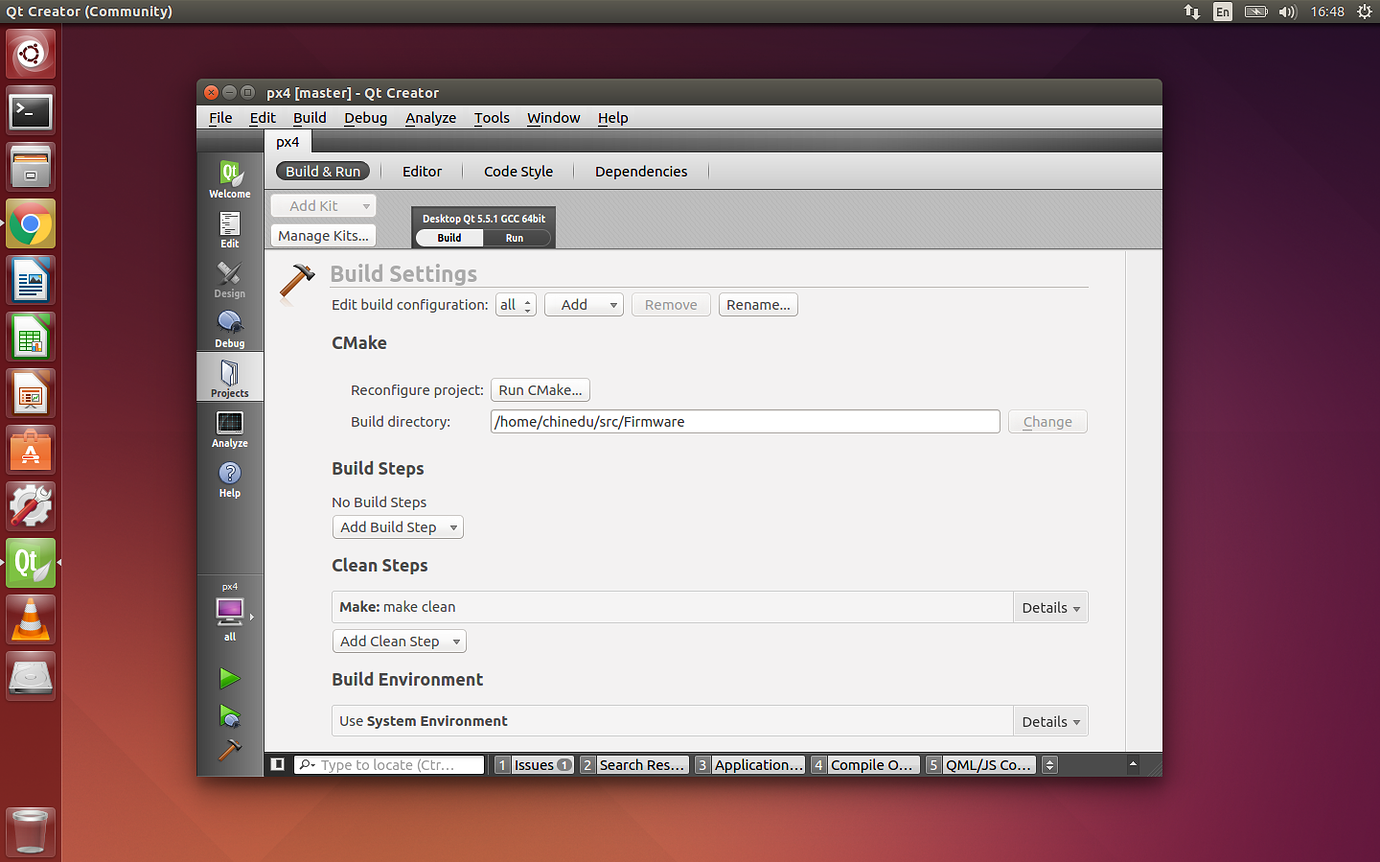
Task: Click the green Run button
Action: coord(230,679)
